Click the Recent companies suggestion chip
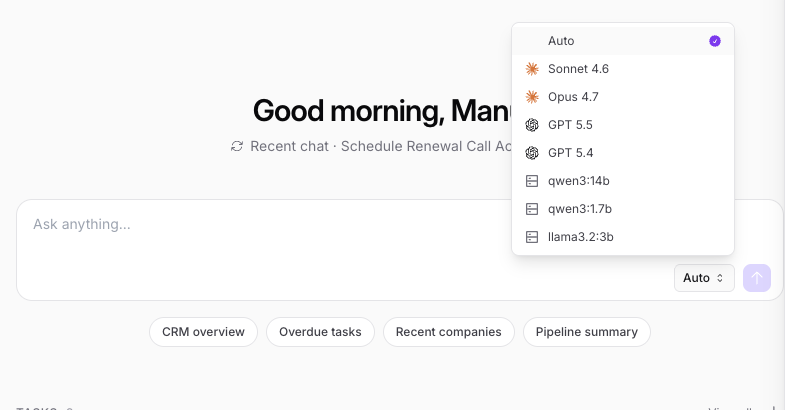This screenshot has width=800, height=410. click(448, 332)
